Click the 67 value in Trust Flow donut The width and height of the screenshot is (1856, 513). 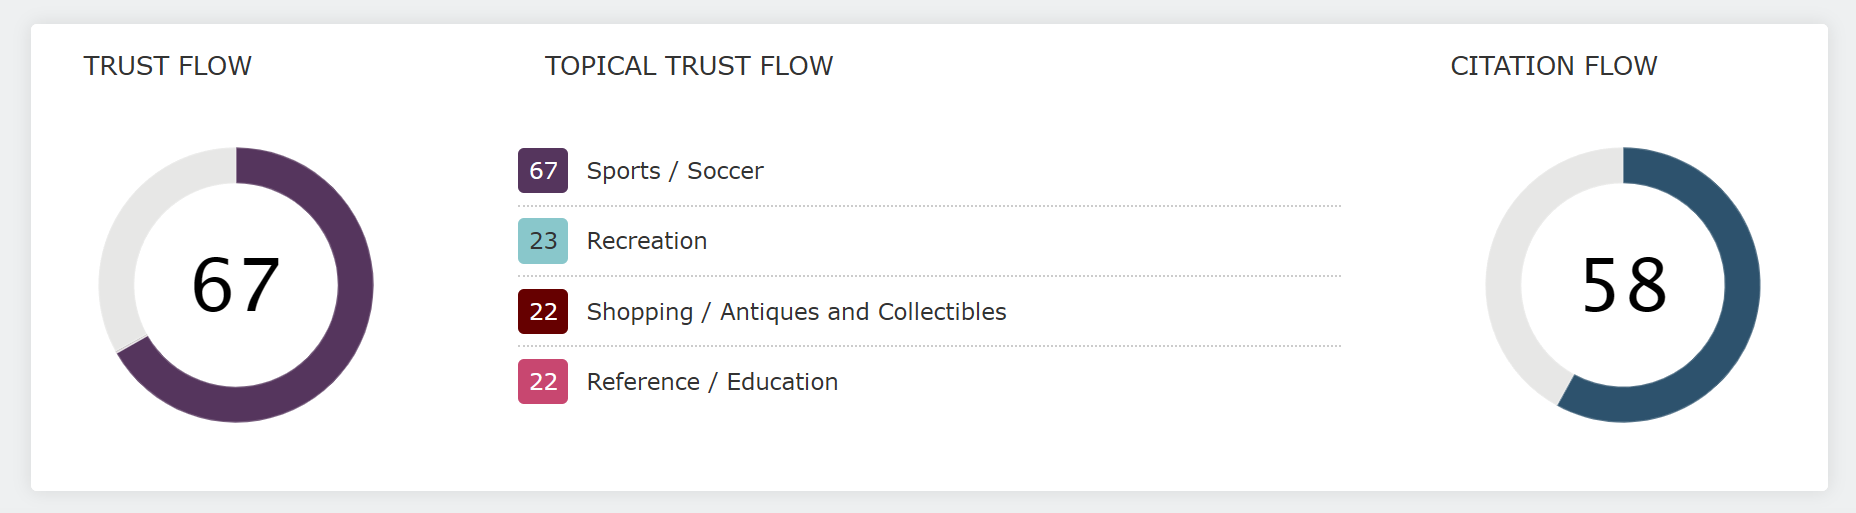236,285
